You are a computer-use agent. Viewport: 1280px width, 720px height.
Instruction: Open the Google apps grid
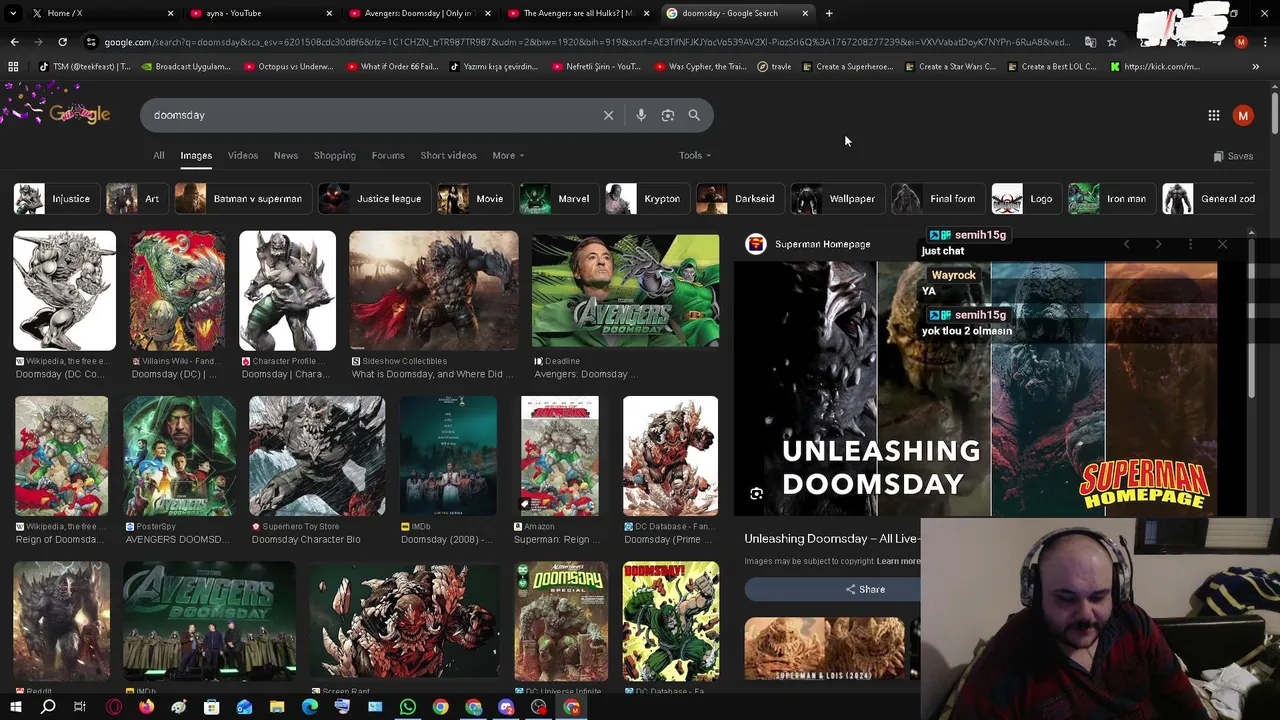tap(1214, 116)
